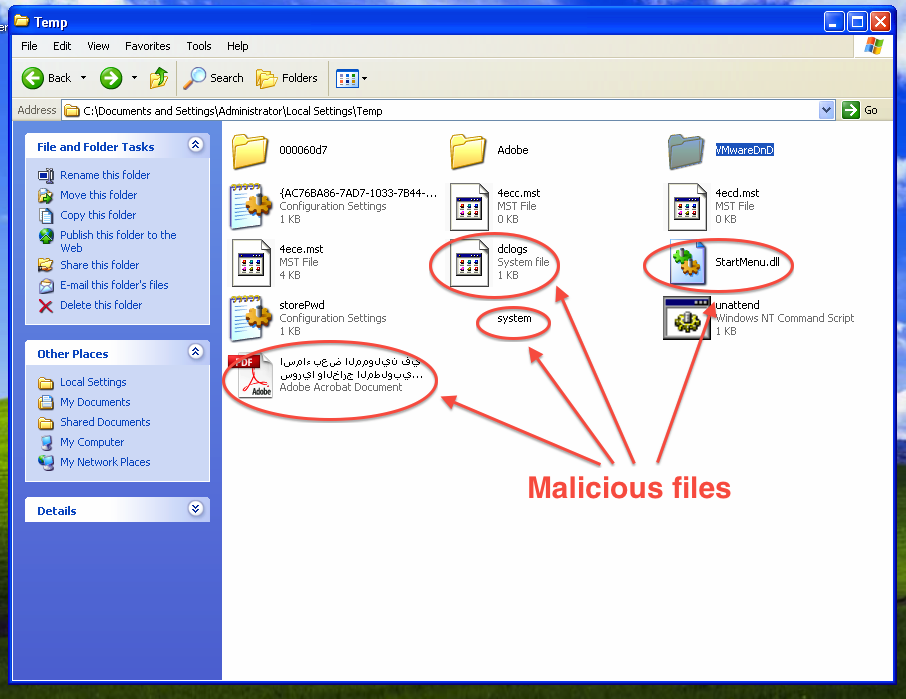Viewport: 906px width, 699px height.
Task: Collapse the File and Folder Tasks panel
Action: pos(195,146)
